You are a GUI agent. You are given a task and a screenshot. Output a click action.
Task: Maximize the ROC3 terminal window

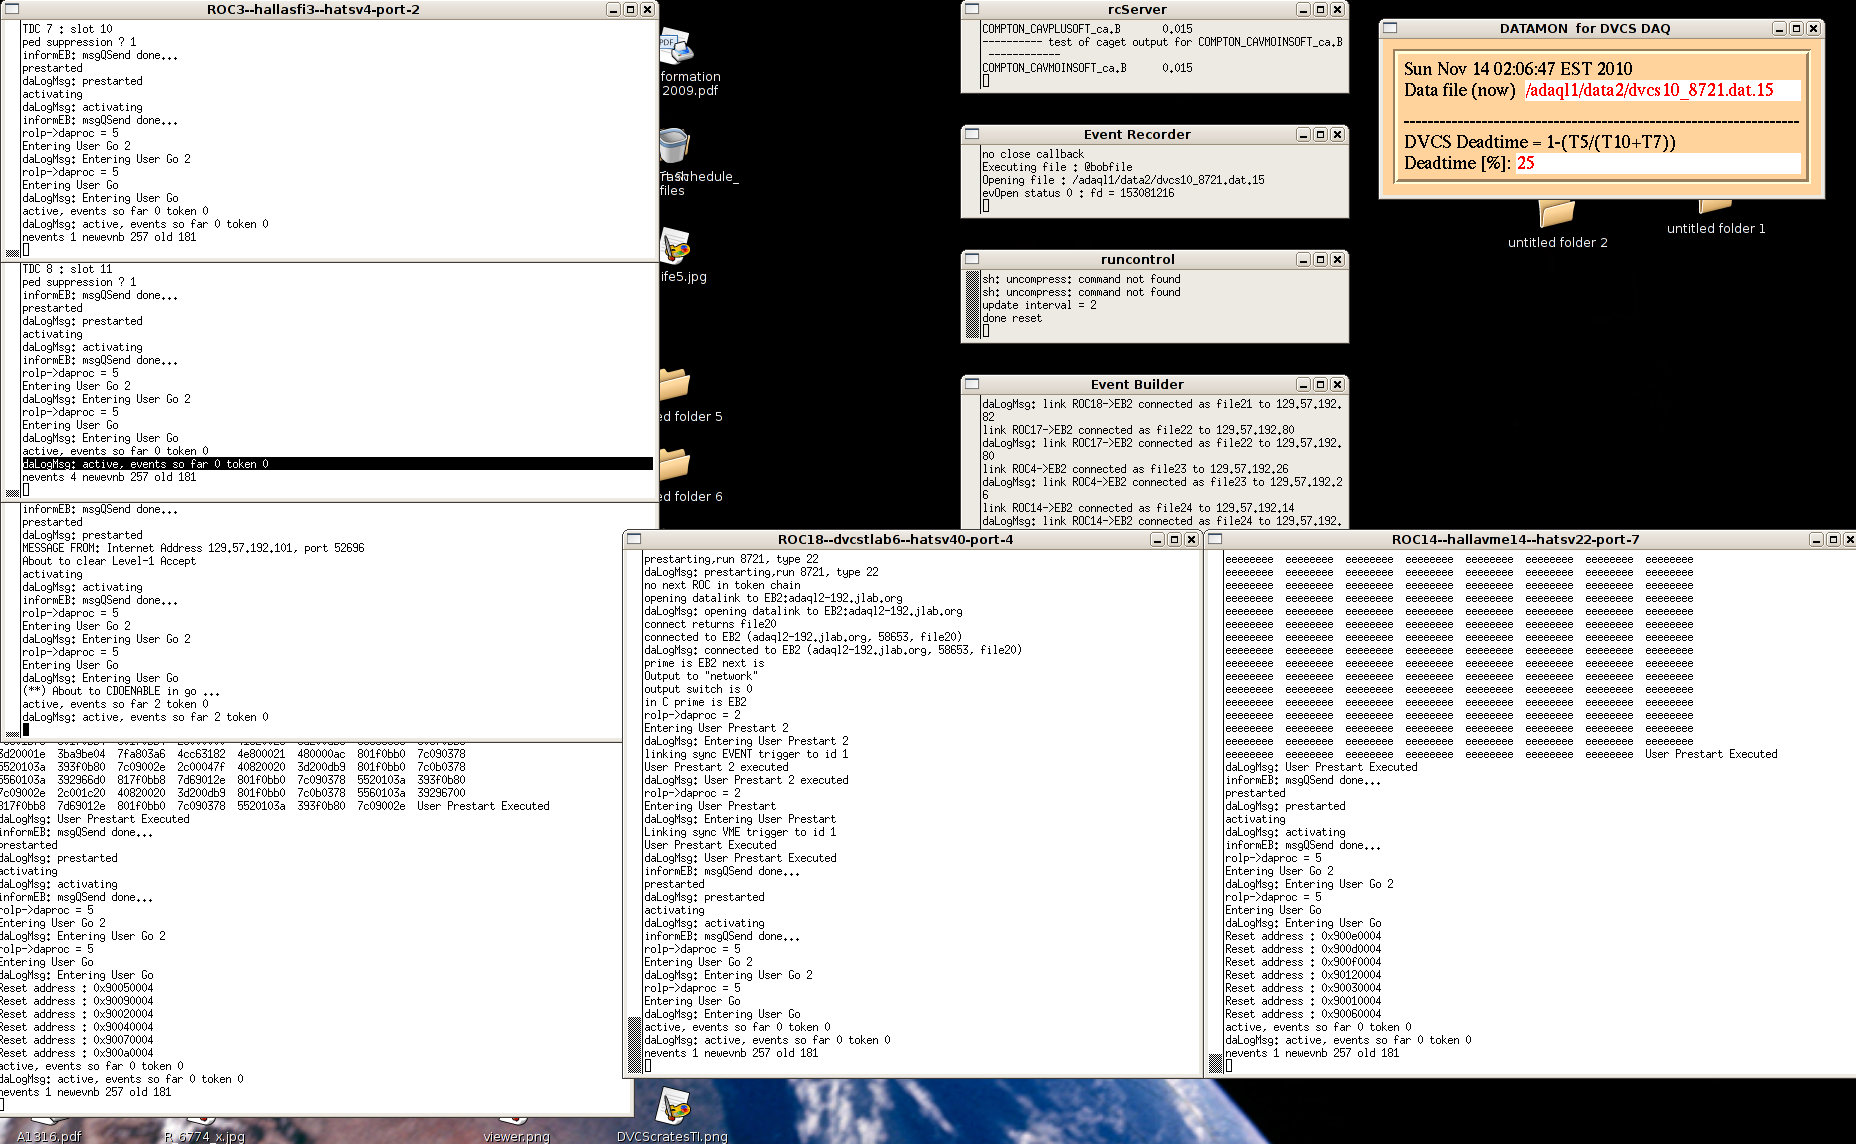(630, 9)
